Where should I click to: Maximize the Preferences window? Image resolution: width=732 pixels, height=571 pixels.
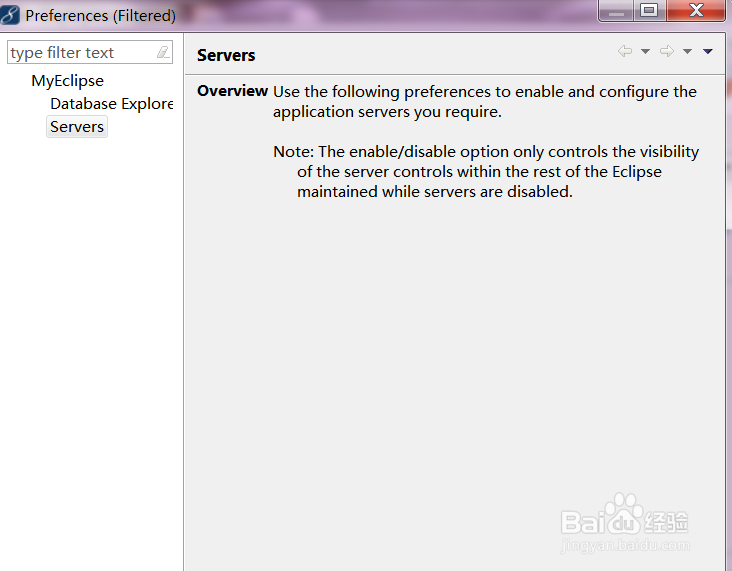(649, 11)
